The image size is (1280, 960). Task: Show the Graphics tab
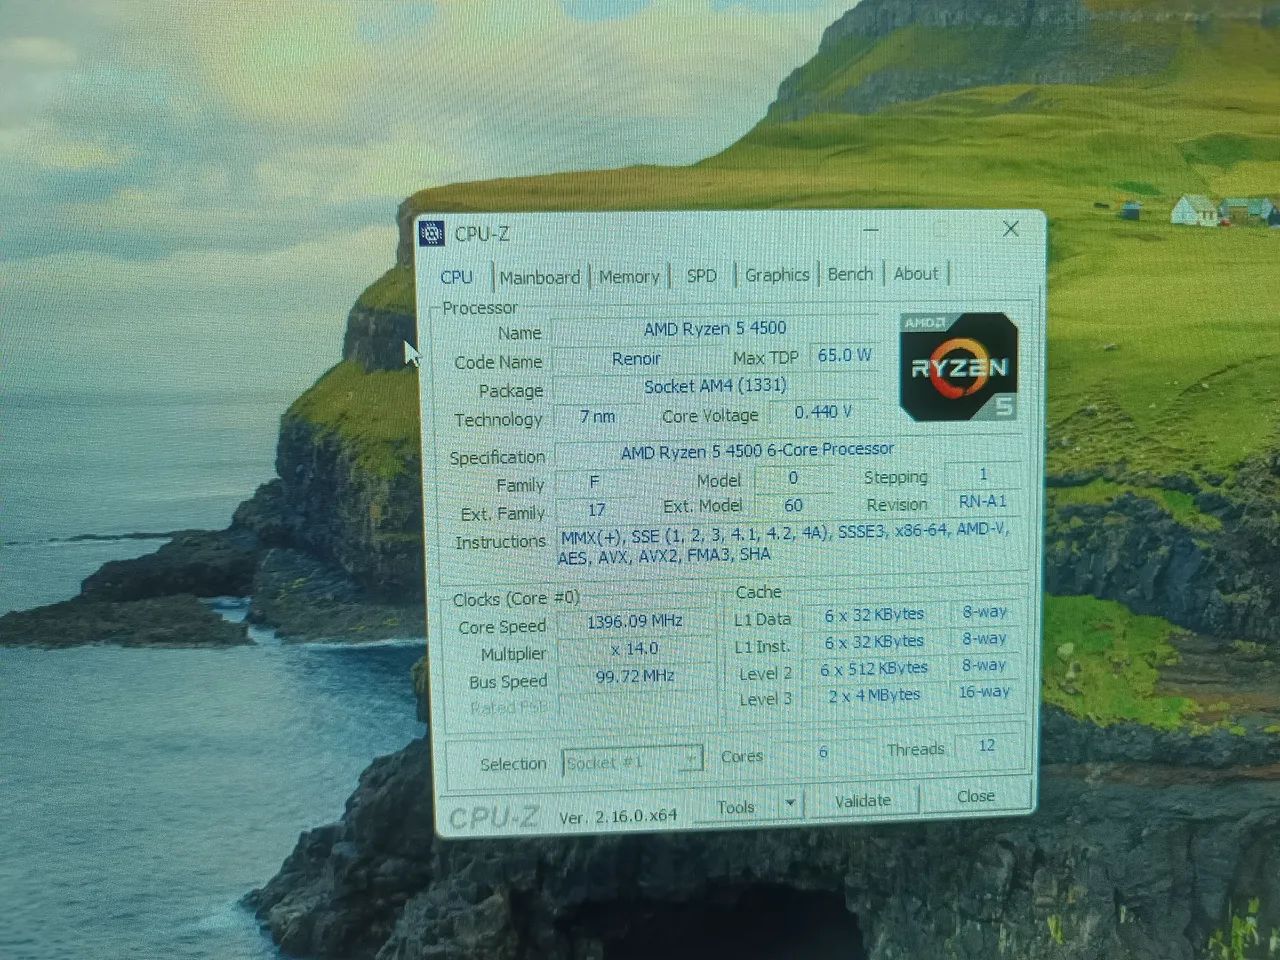click(x=777, y=274)
